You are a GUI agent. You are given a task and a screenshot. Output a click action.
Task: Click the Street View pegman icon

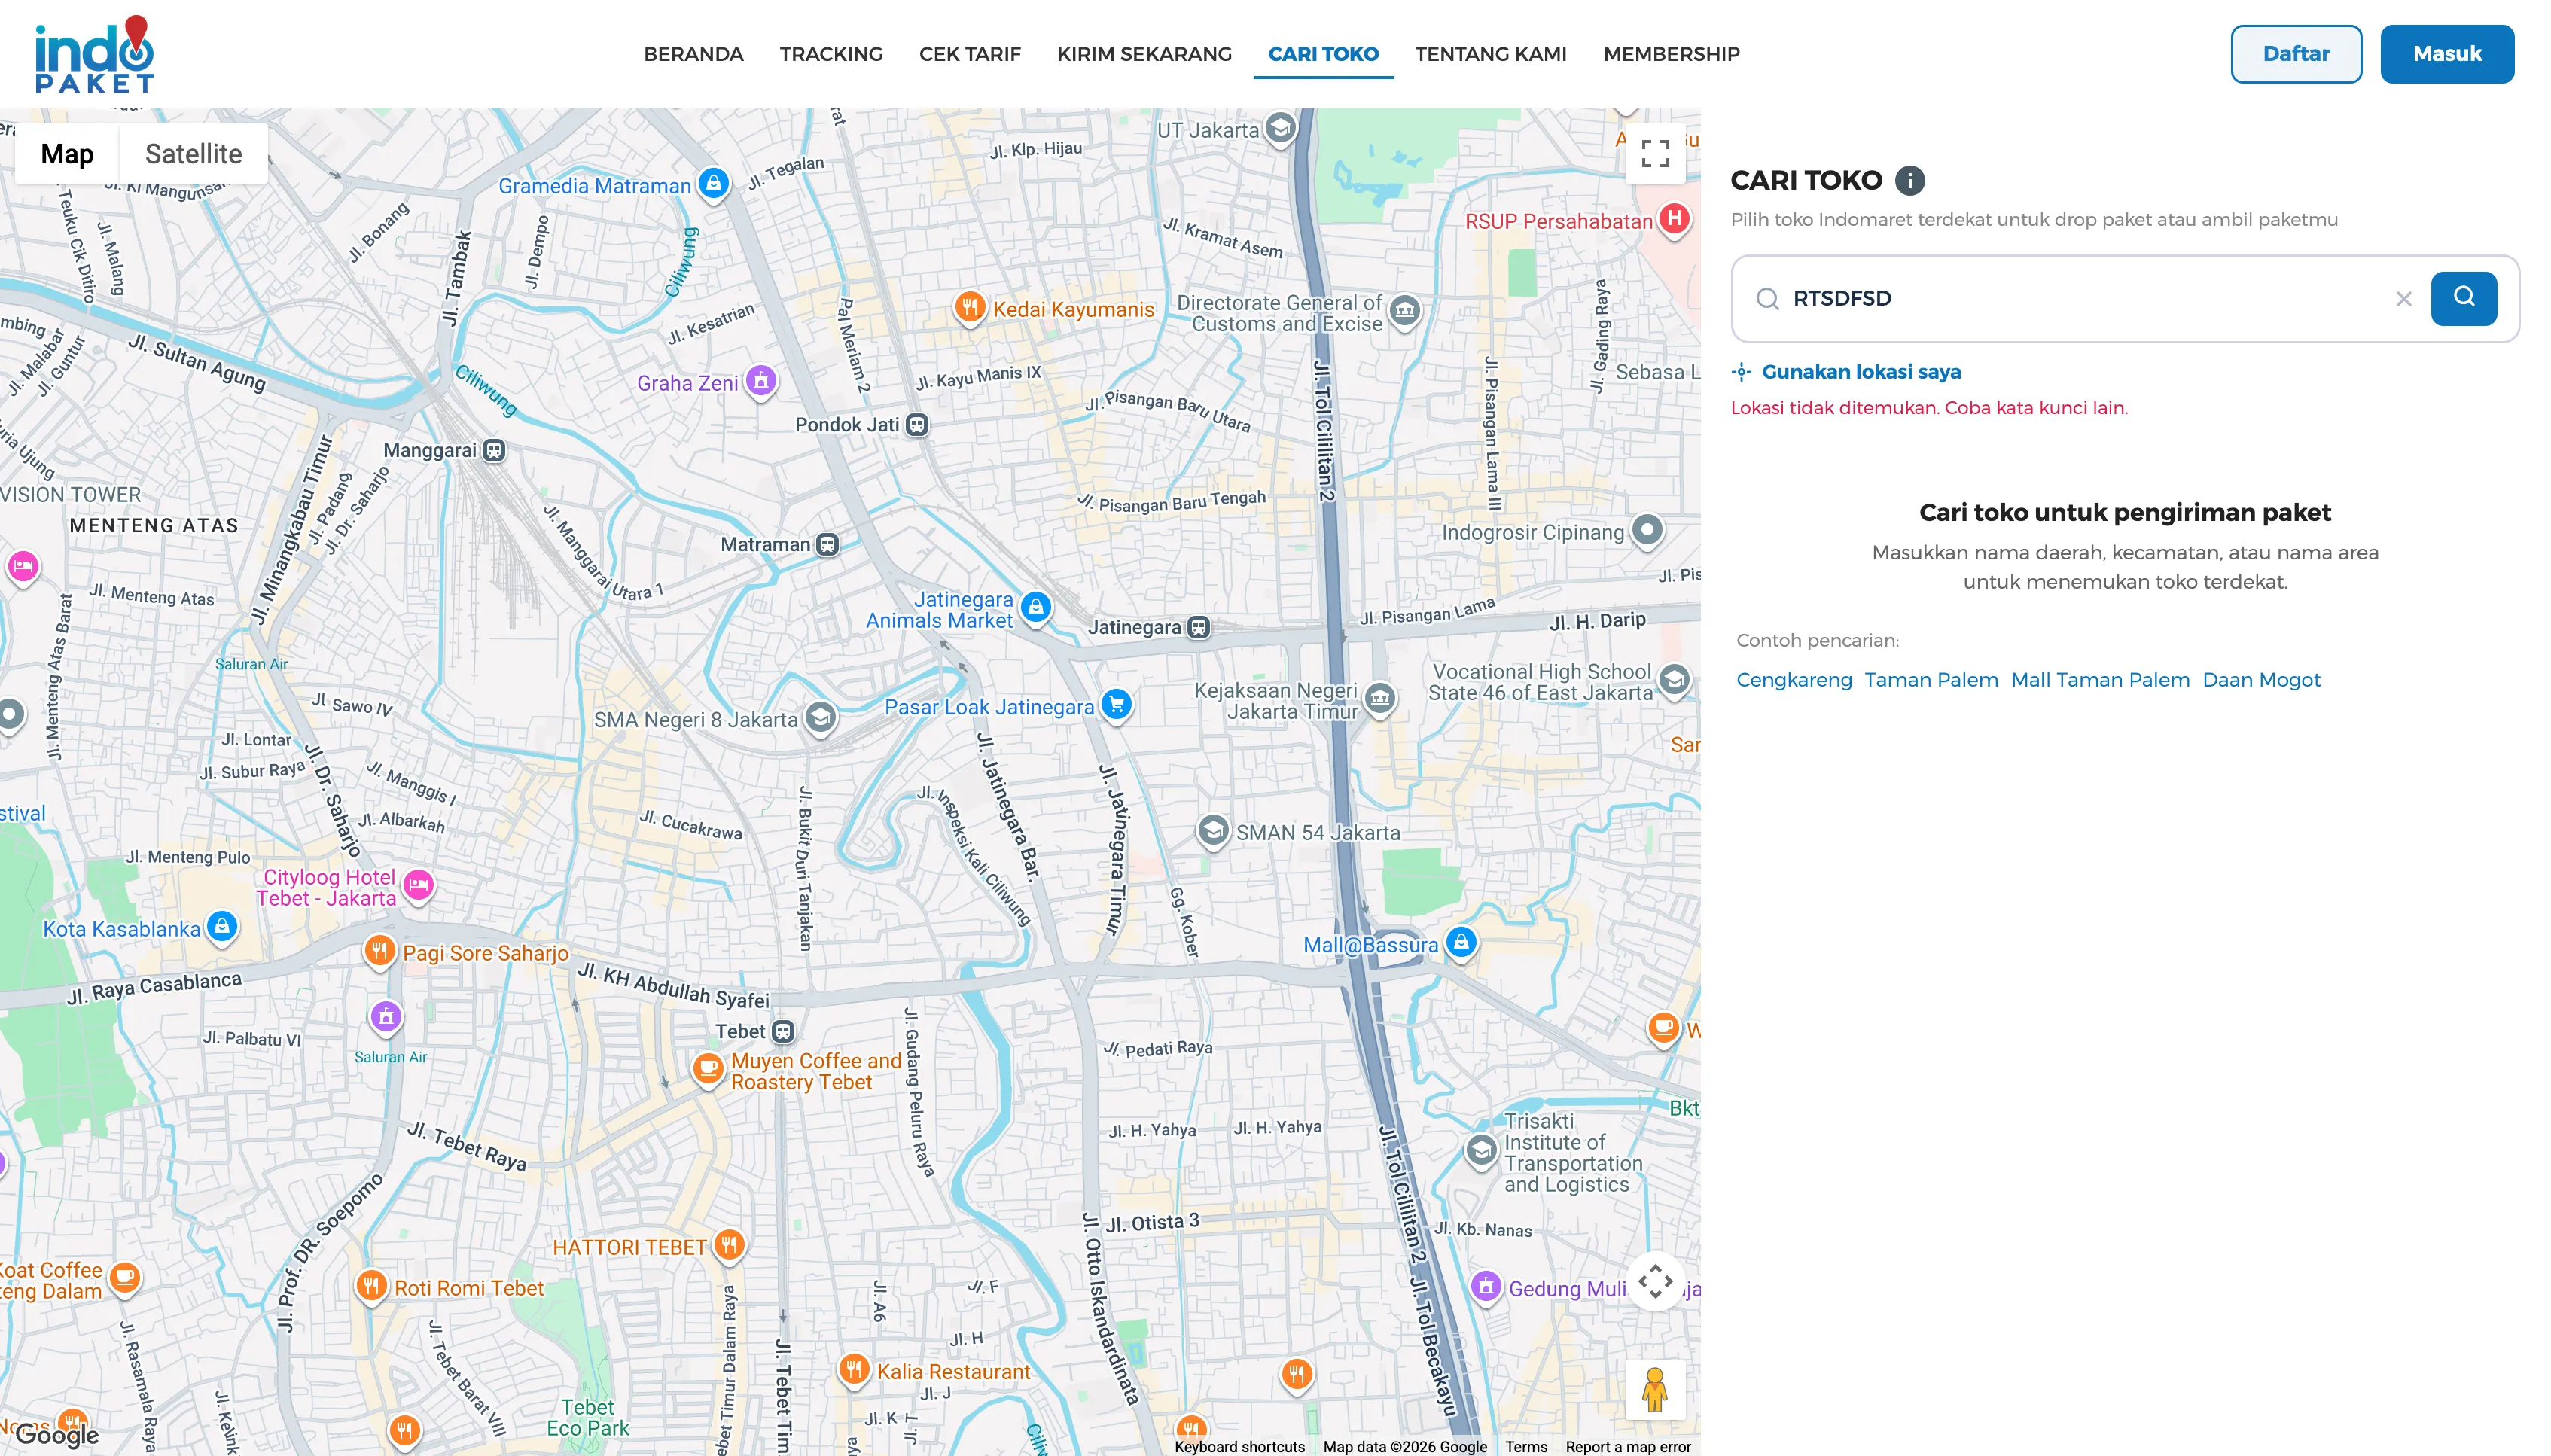point(1655,1389)
